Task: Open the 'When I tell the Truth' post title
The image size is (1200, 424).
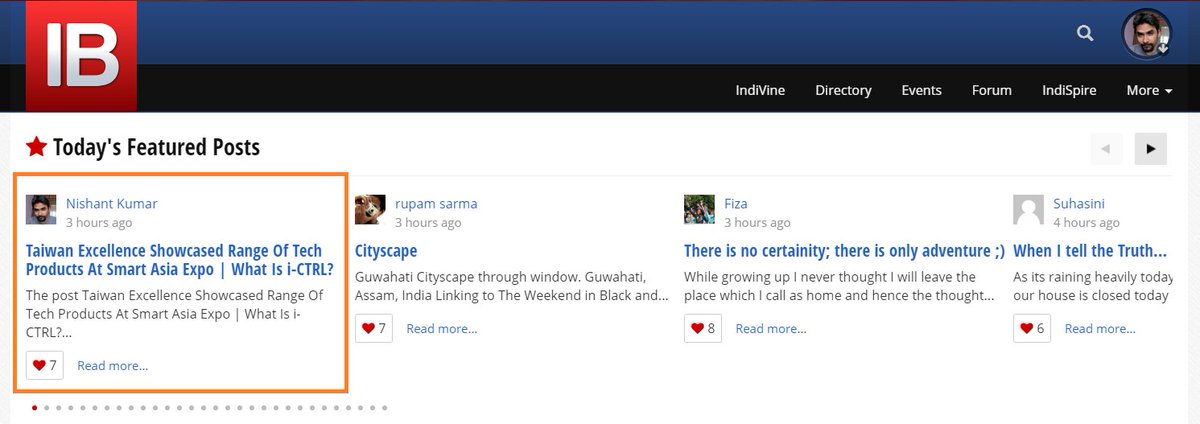Action: 1090,250
